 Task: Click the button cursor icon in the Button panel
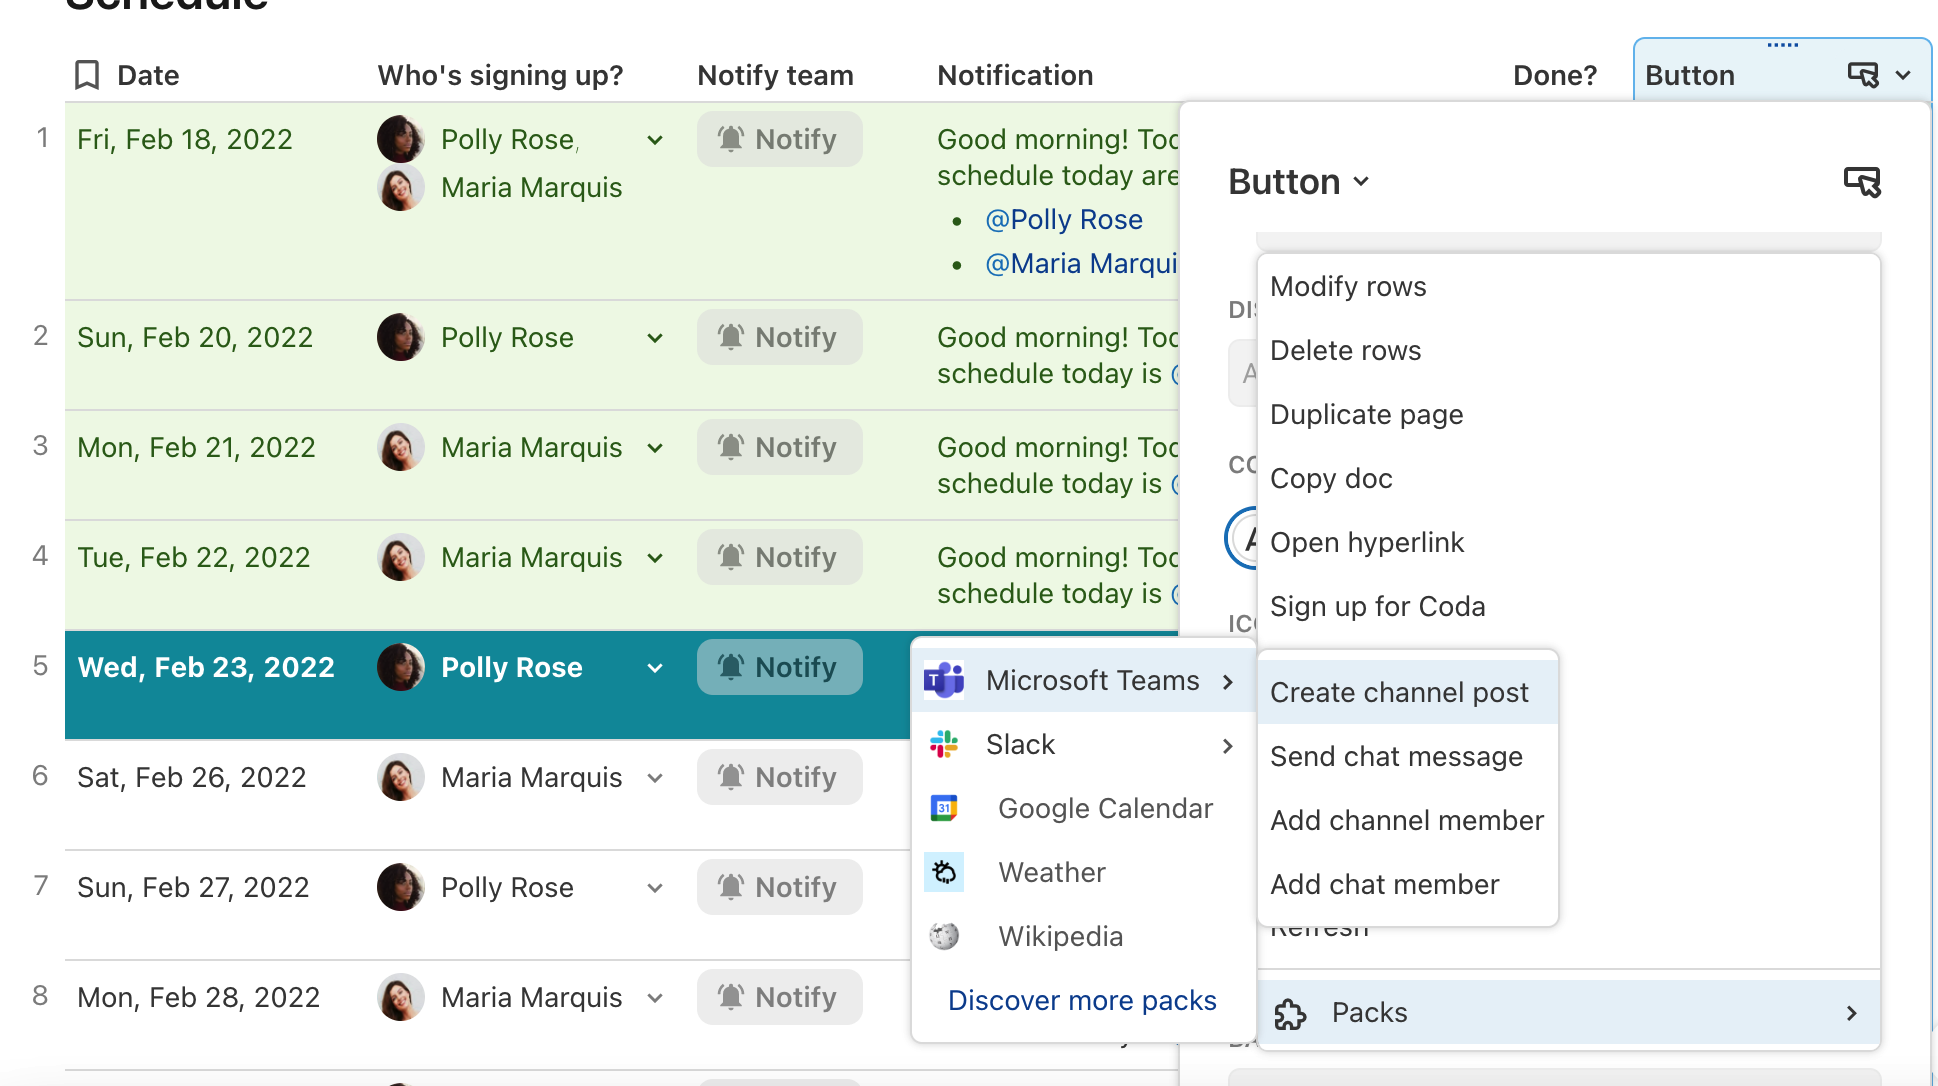(x=1861, y=181)
